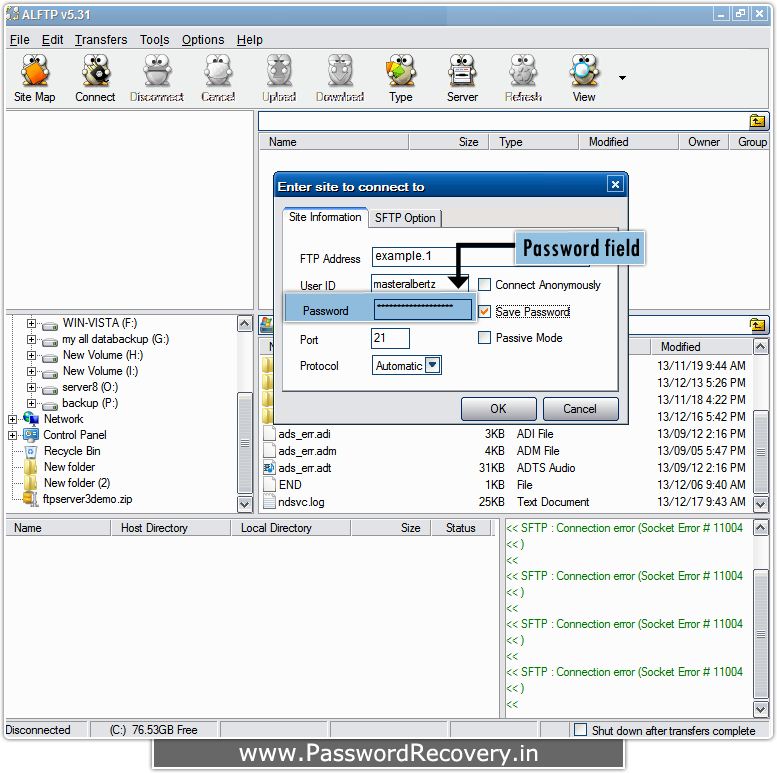Viewport: 777px width, 773px height.
Task: Switch to the SFTP Option tab
Action: click(405, 218)
